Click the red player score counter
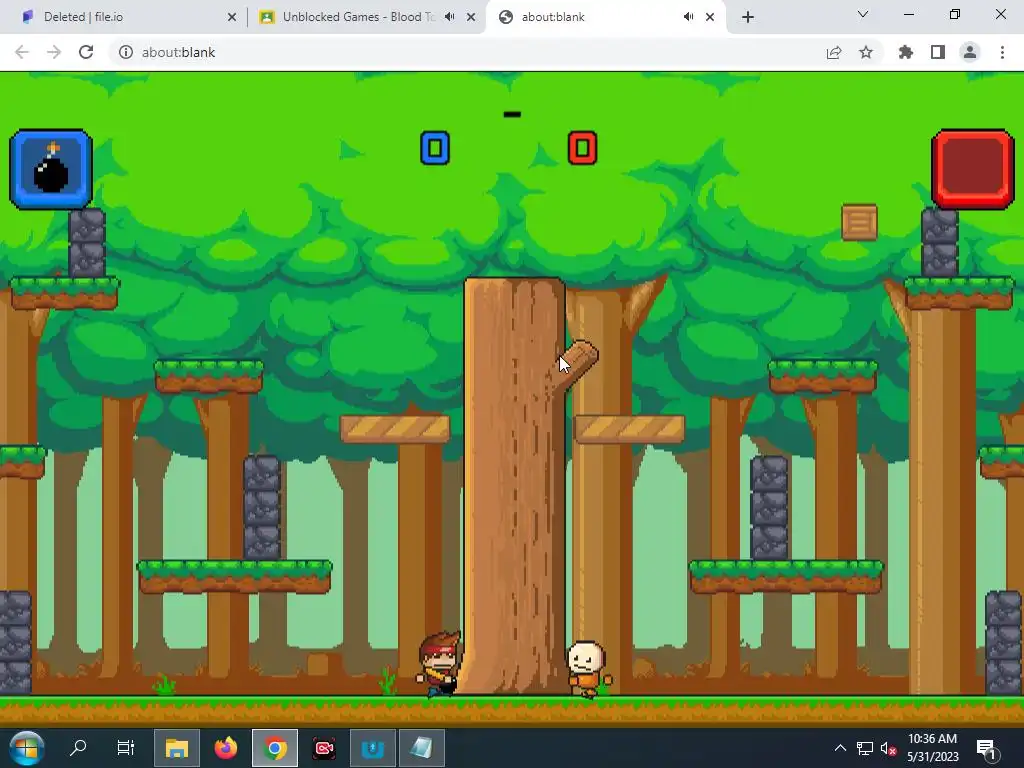 583,148
